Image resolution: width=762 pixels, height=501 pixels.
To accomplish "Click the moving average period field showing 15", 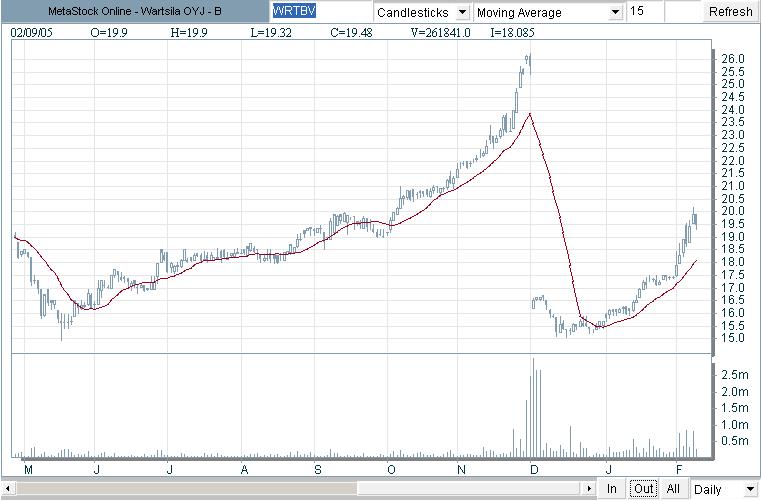I will coord(644,11).
